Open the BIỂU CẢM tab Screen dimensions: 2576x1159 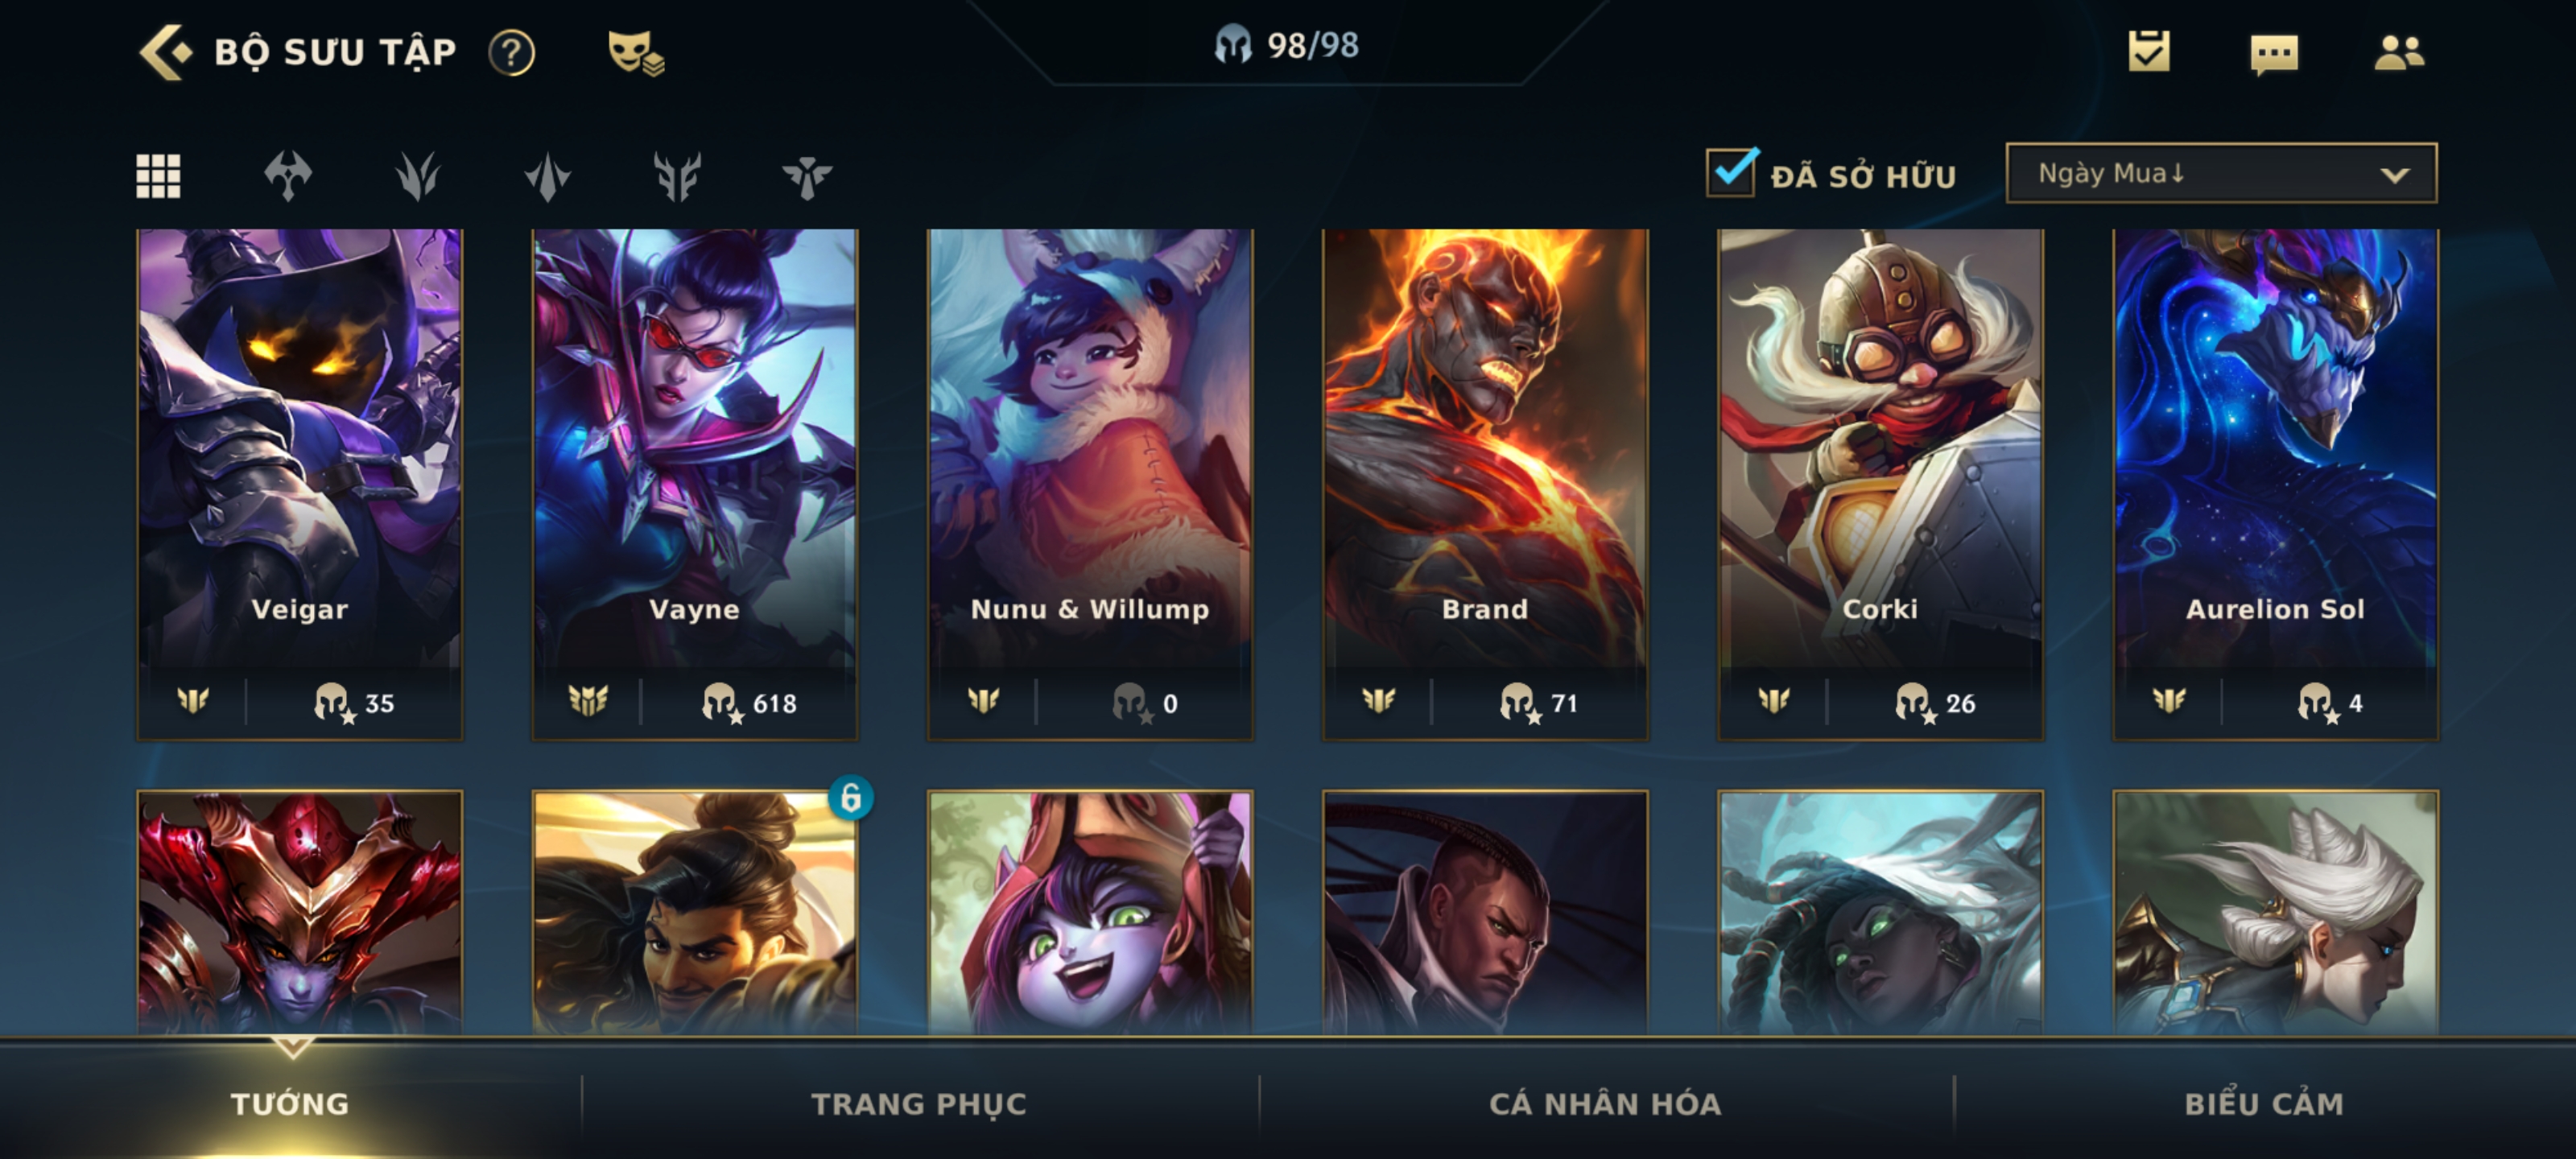[2264, 1104]
